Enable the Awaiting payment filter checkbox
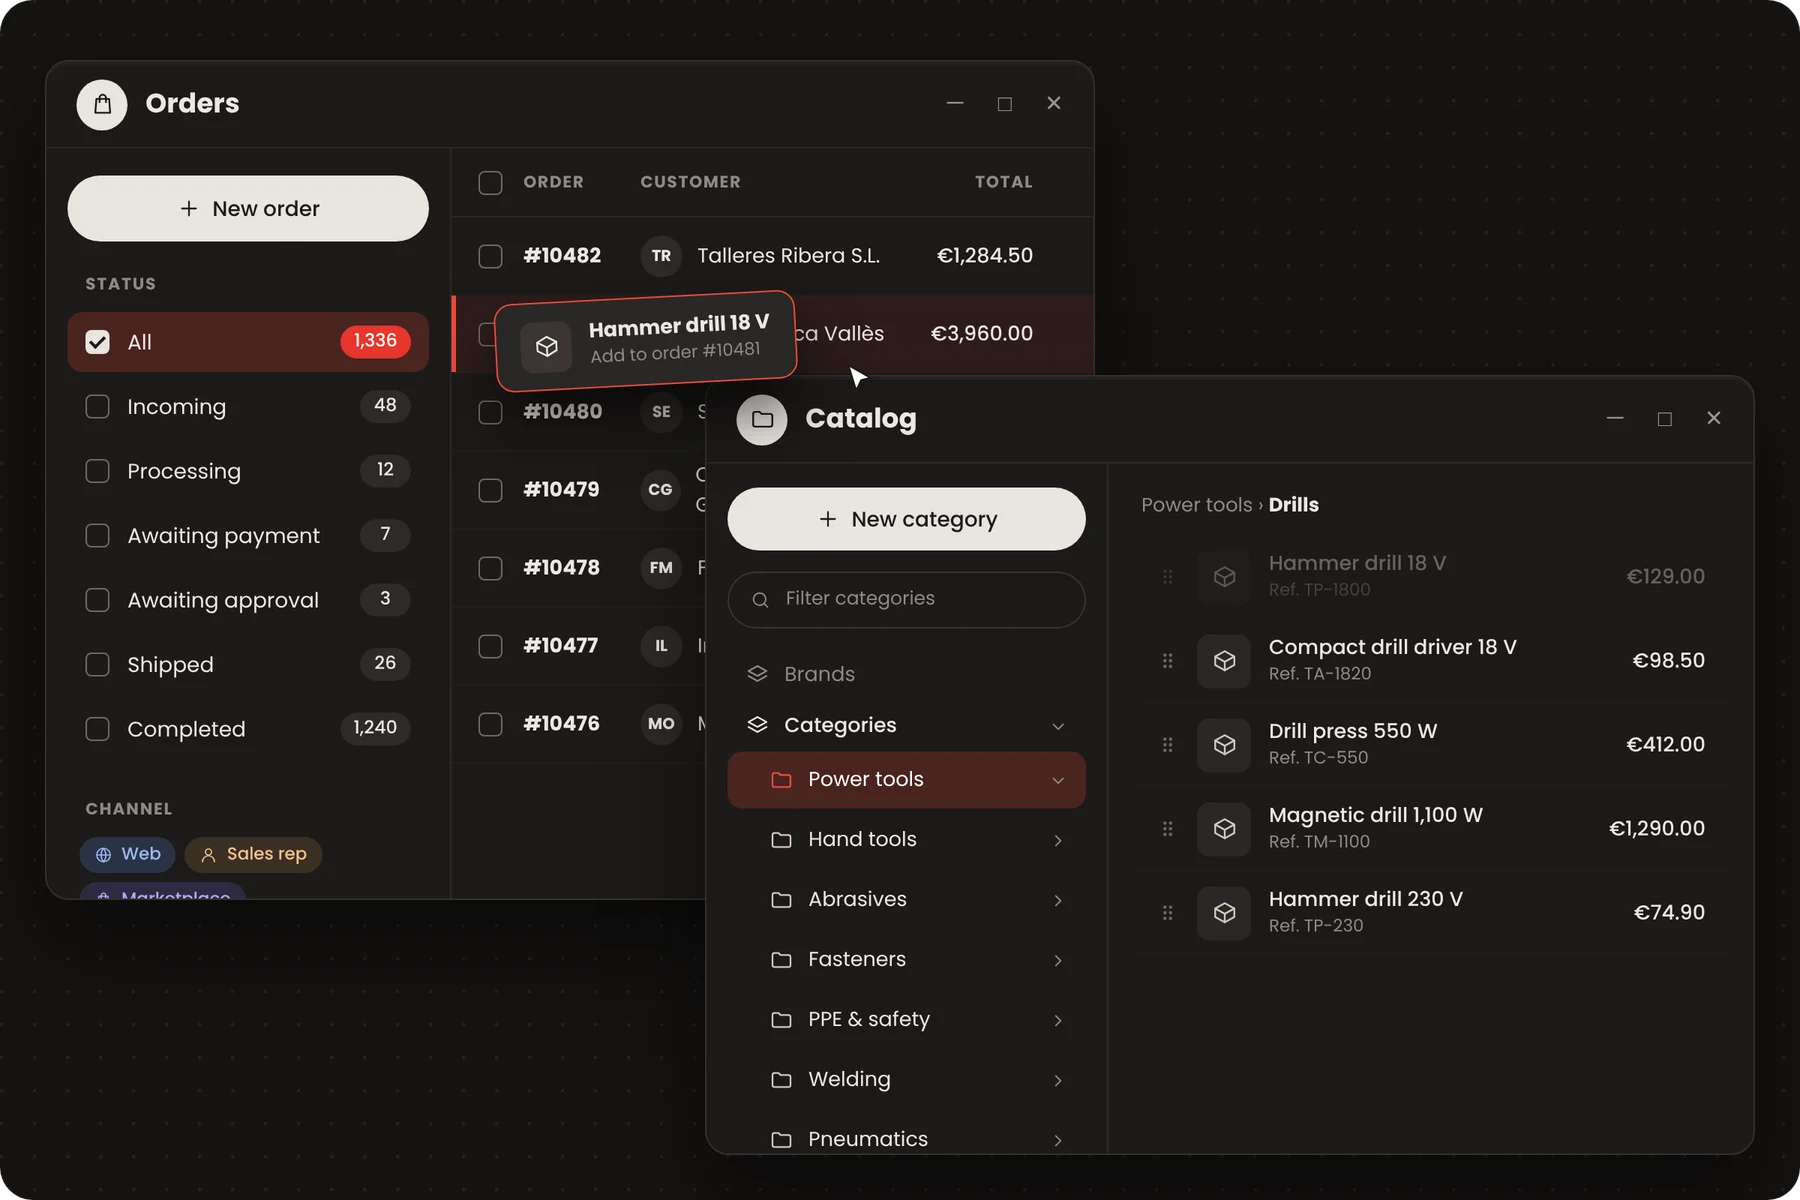The height and width of the screenshot is (1200, 1800). (97, 536)
